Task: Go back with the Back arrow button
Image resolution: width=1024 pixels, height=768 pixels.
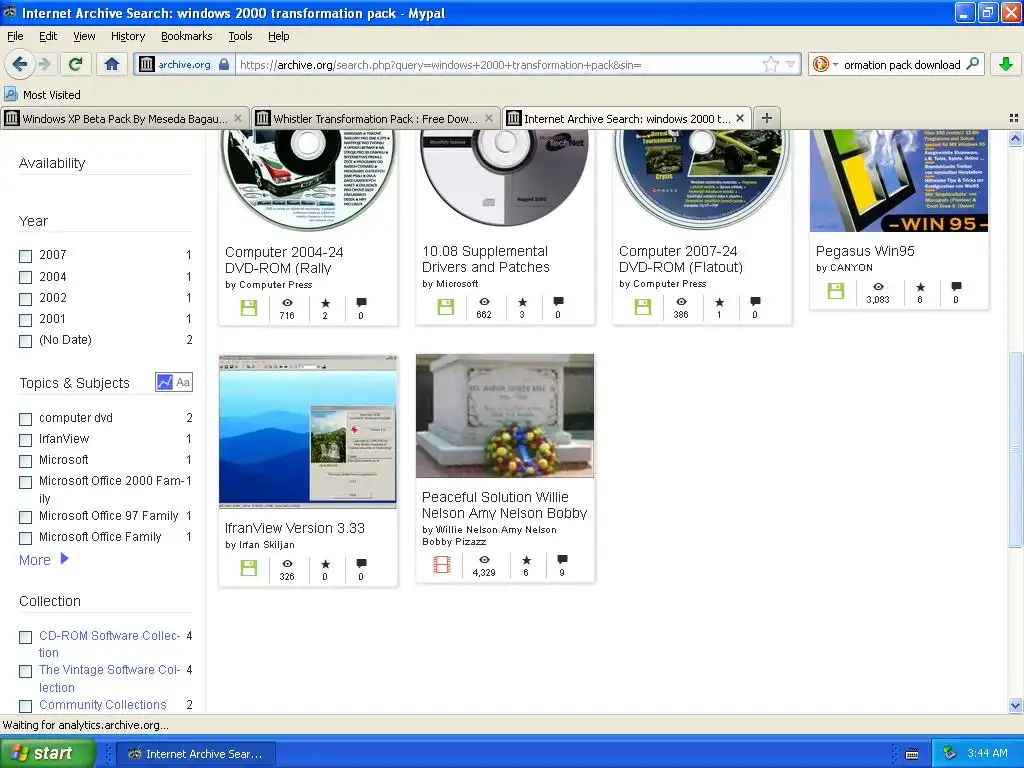Action: [x=19, y=64]
